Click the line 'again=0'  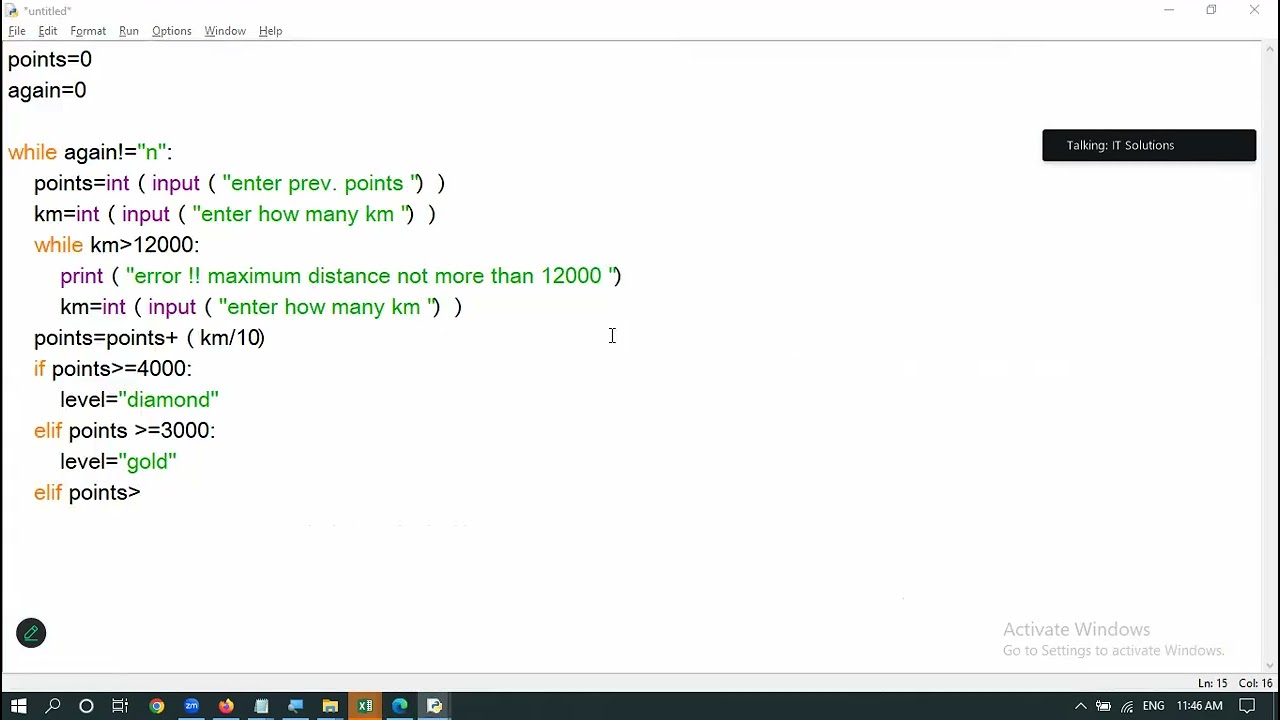click(x=47, y=91)
